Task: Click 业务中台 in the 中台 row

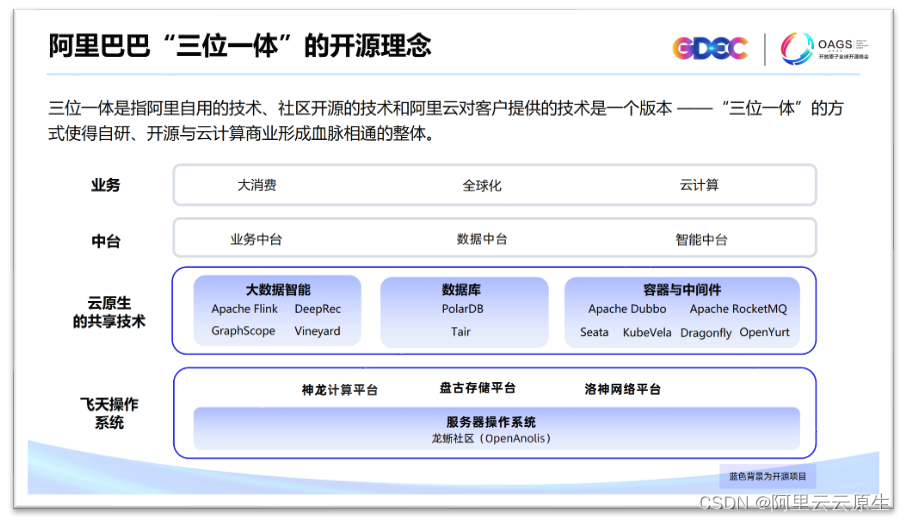Action: tap(256, 239)
